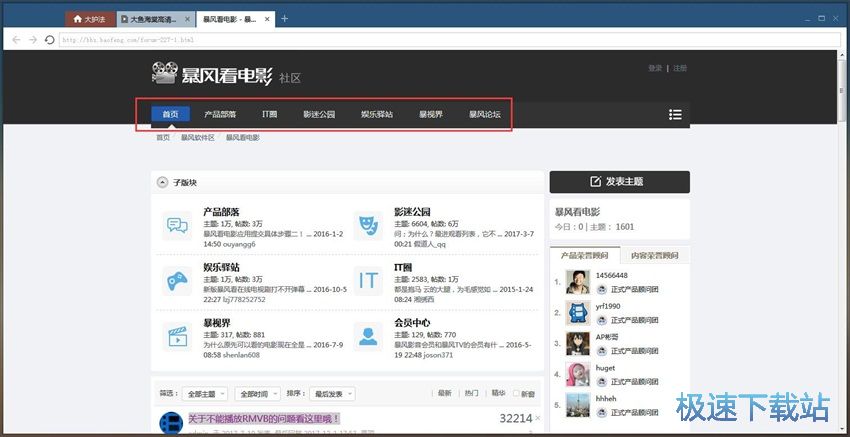Close the RMVB thread with its x icon
Viewport: 850px width, 437px height.
pyautogui.click(x=537, y=418)
